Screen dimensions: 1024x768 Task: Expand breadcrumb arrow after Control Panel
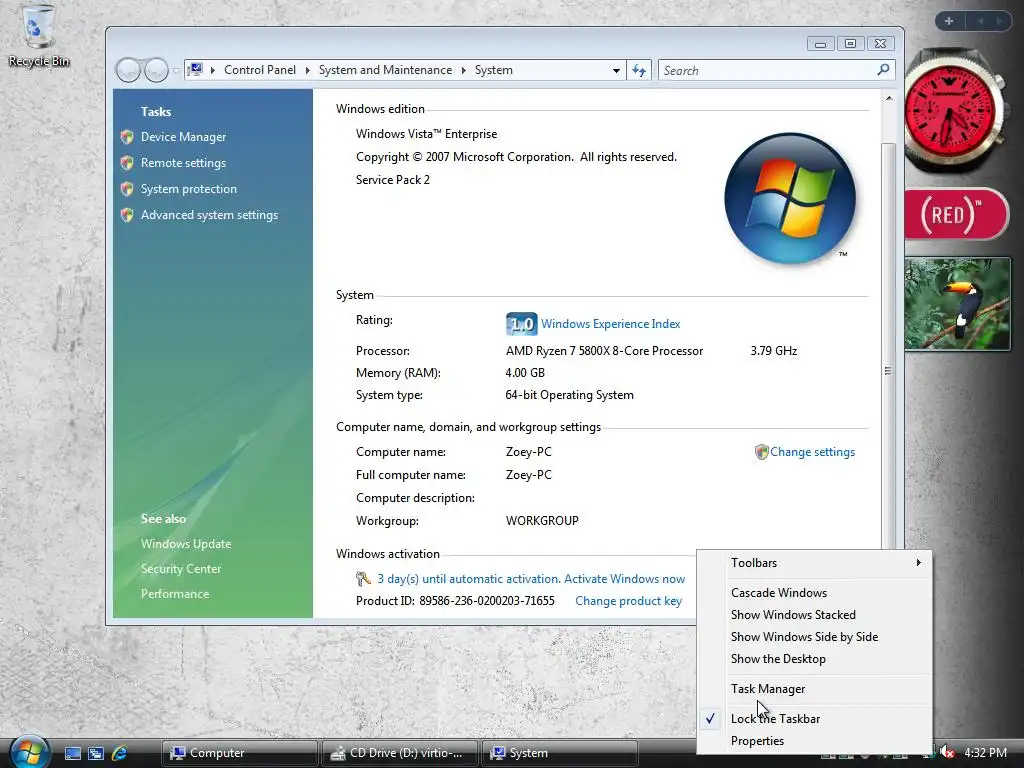307,70
